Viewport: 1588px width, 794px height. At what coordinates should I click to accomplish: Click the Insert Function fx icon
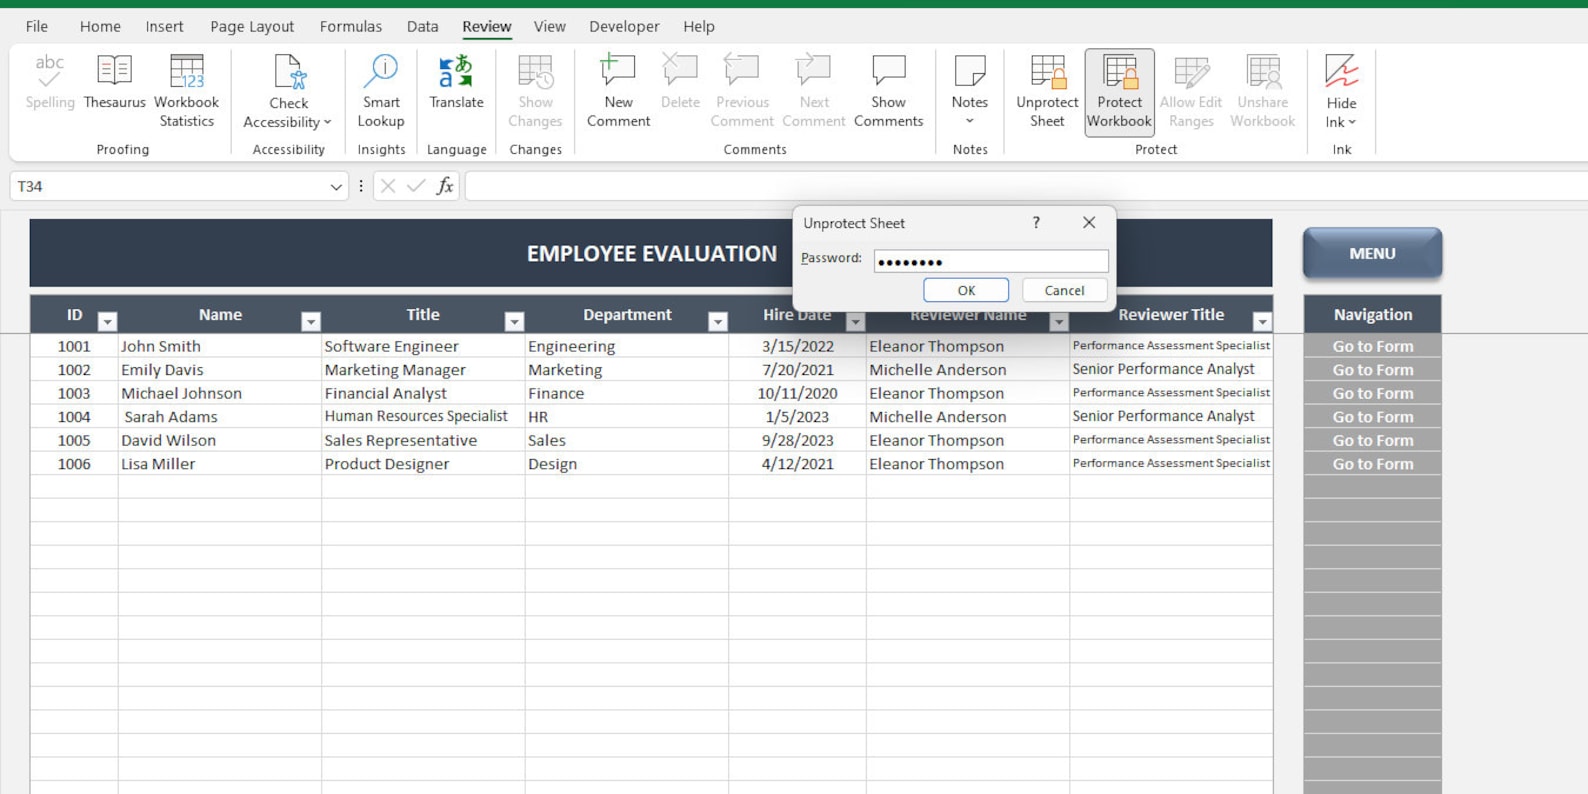point(445,186)
